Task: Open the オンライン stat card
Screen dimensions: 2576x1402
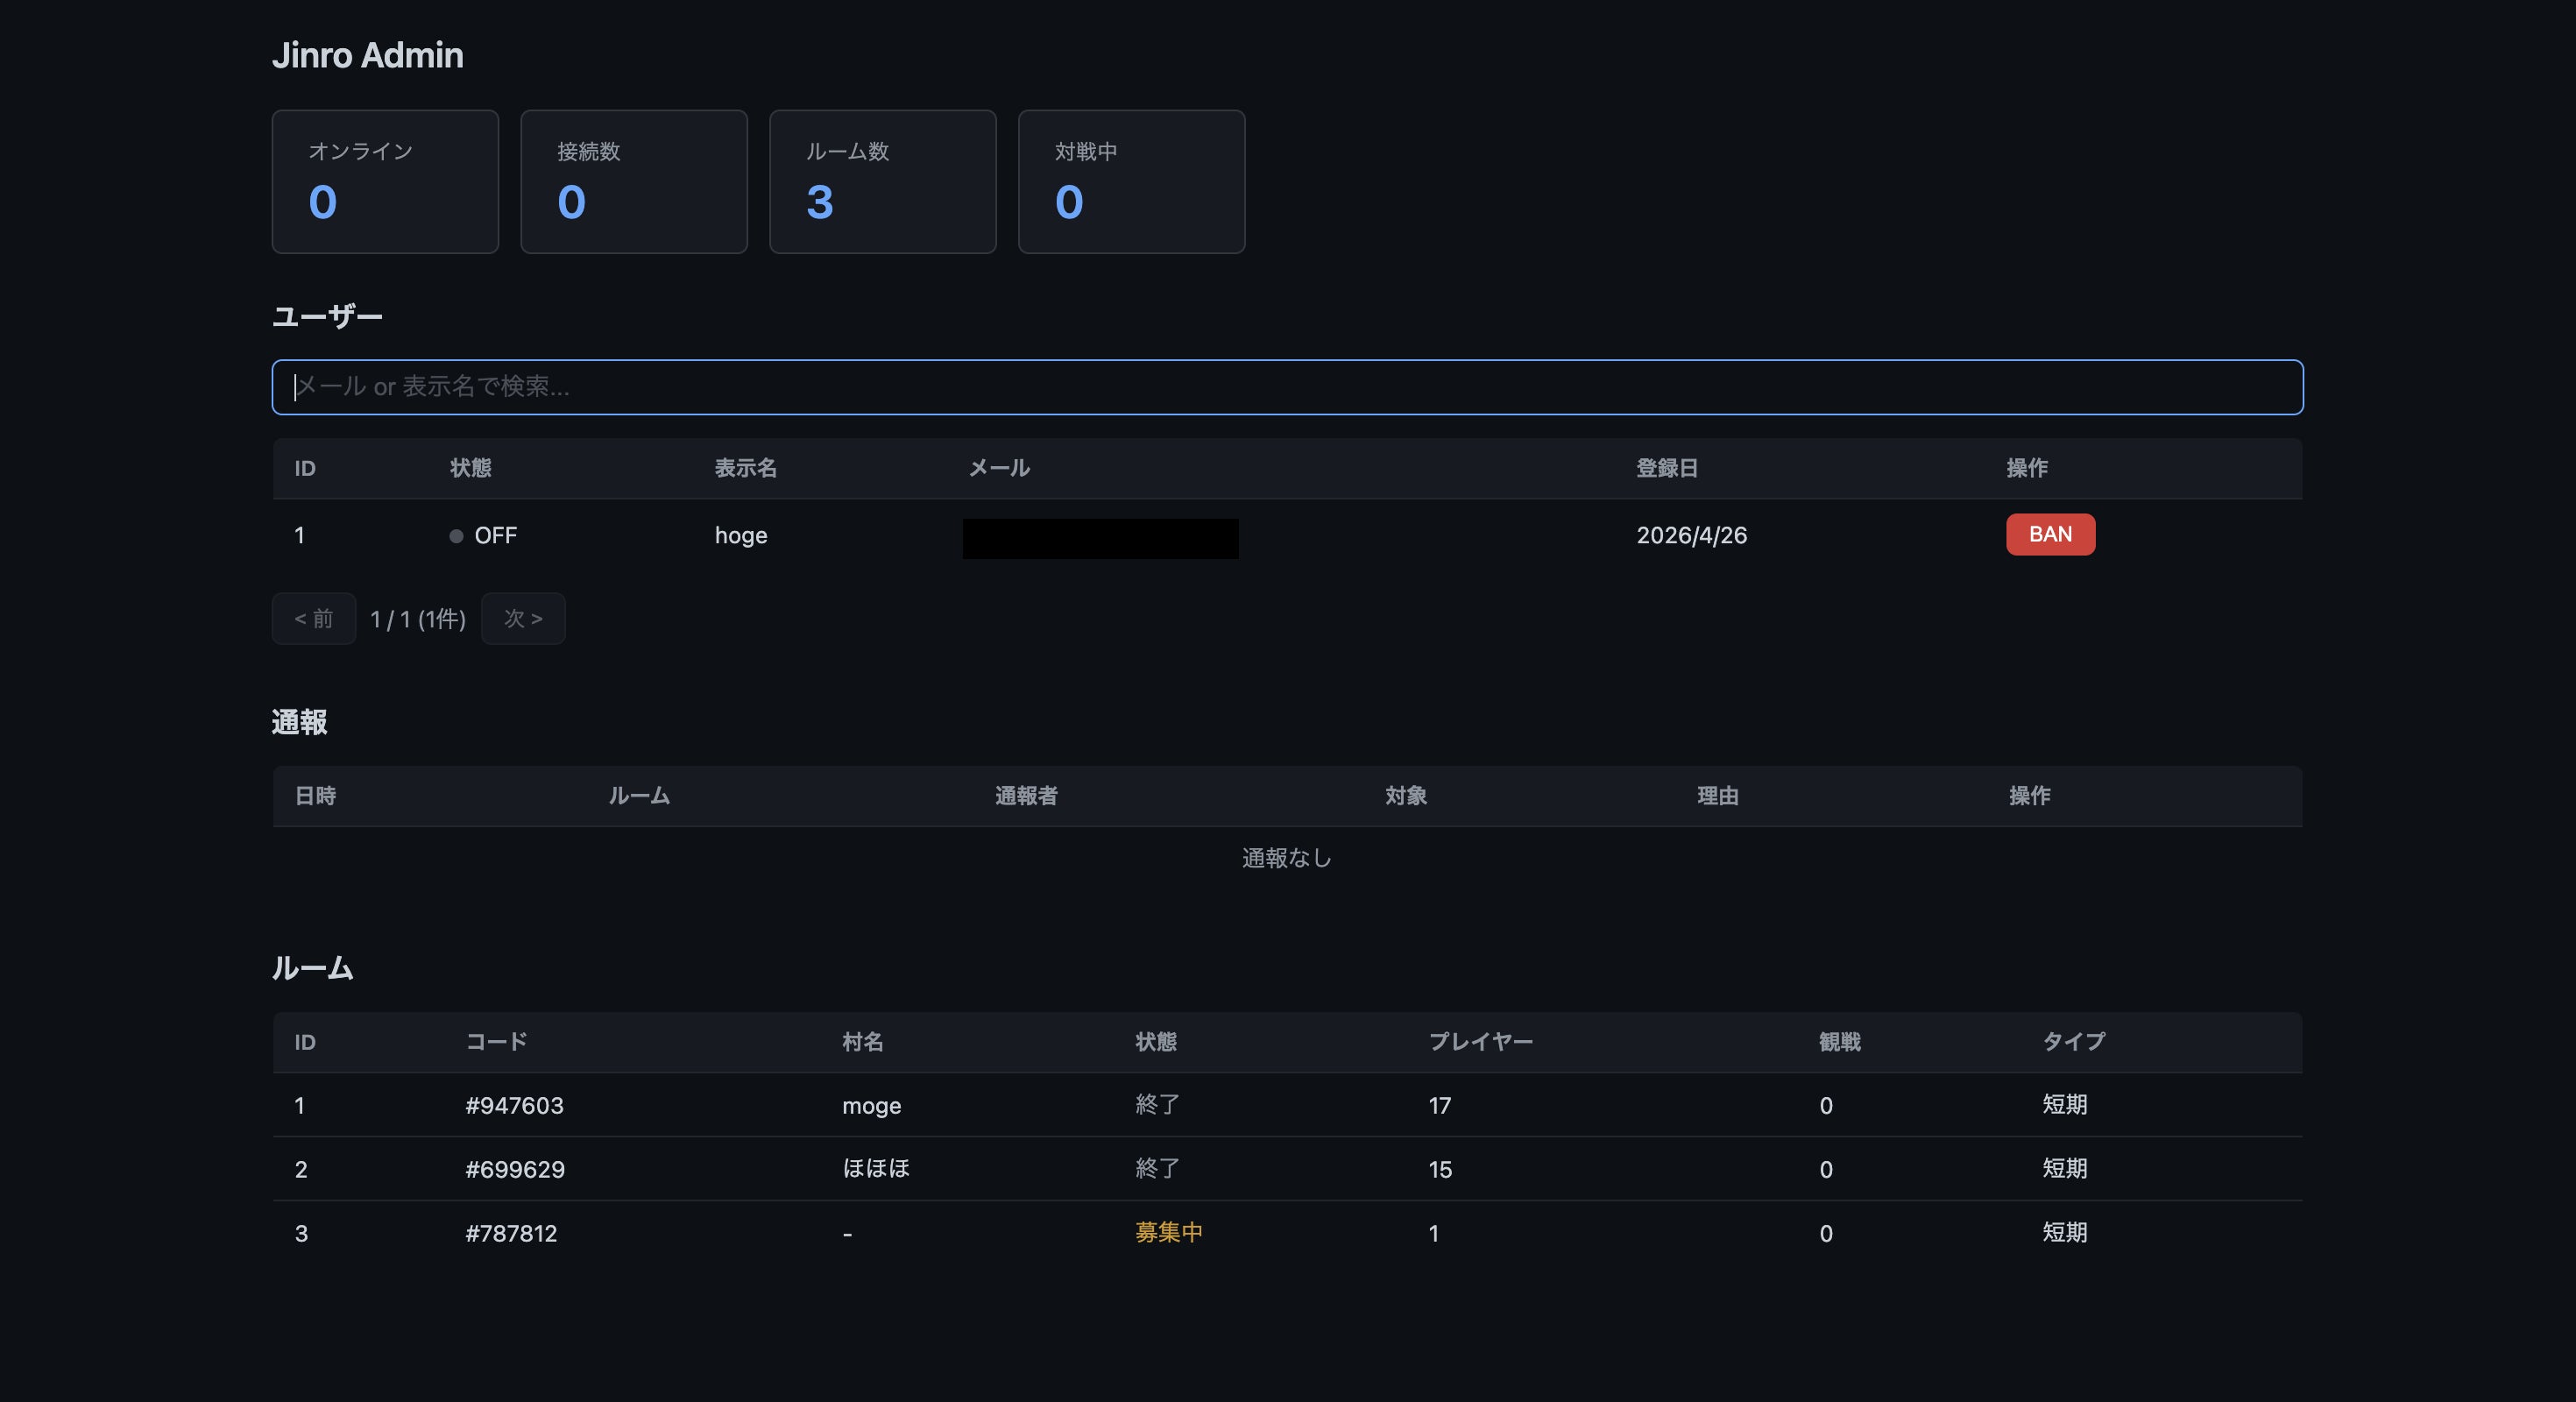Action: 385,181
